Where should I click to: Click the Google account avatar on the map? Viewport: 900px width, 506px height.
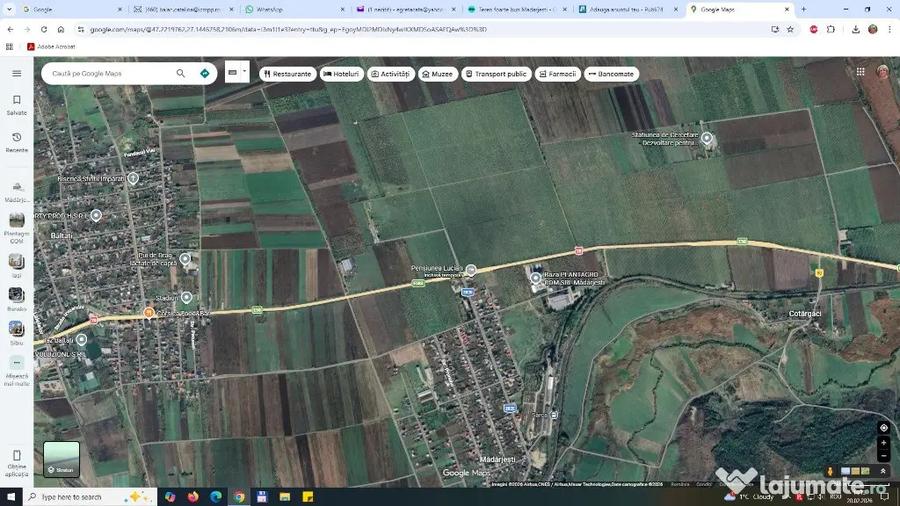pyautogui.click(x=883, y=72)
